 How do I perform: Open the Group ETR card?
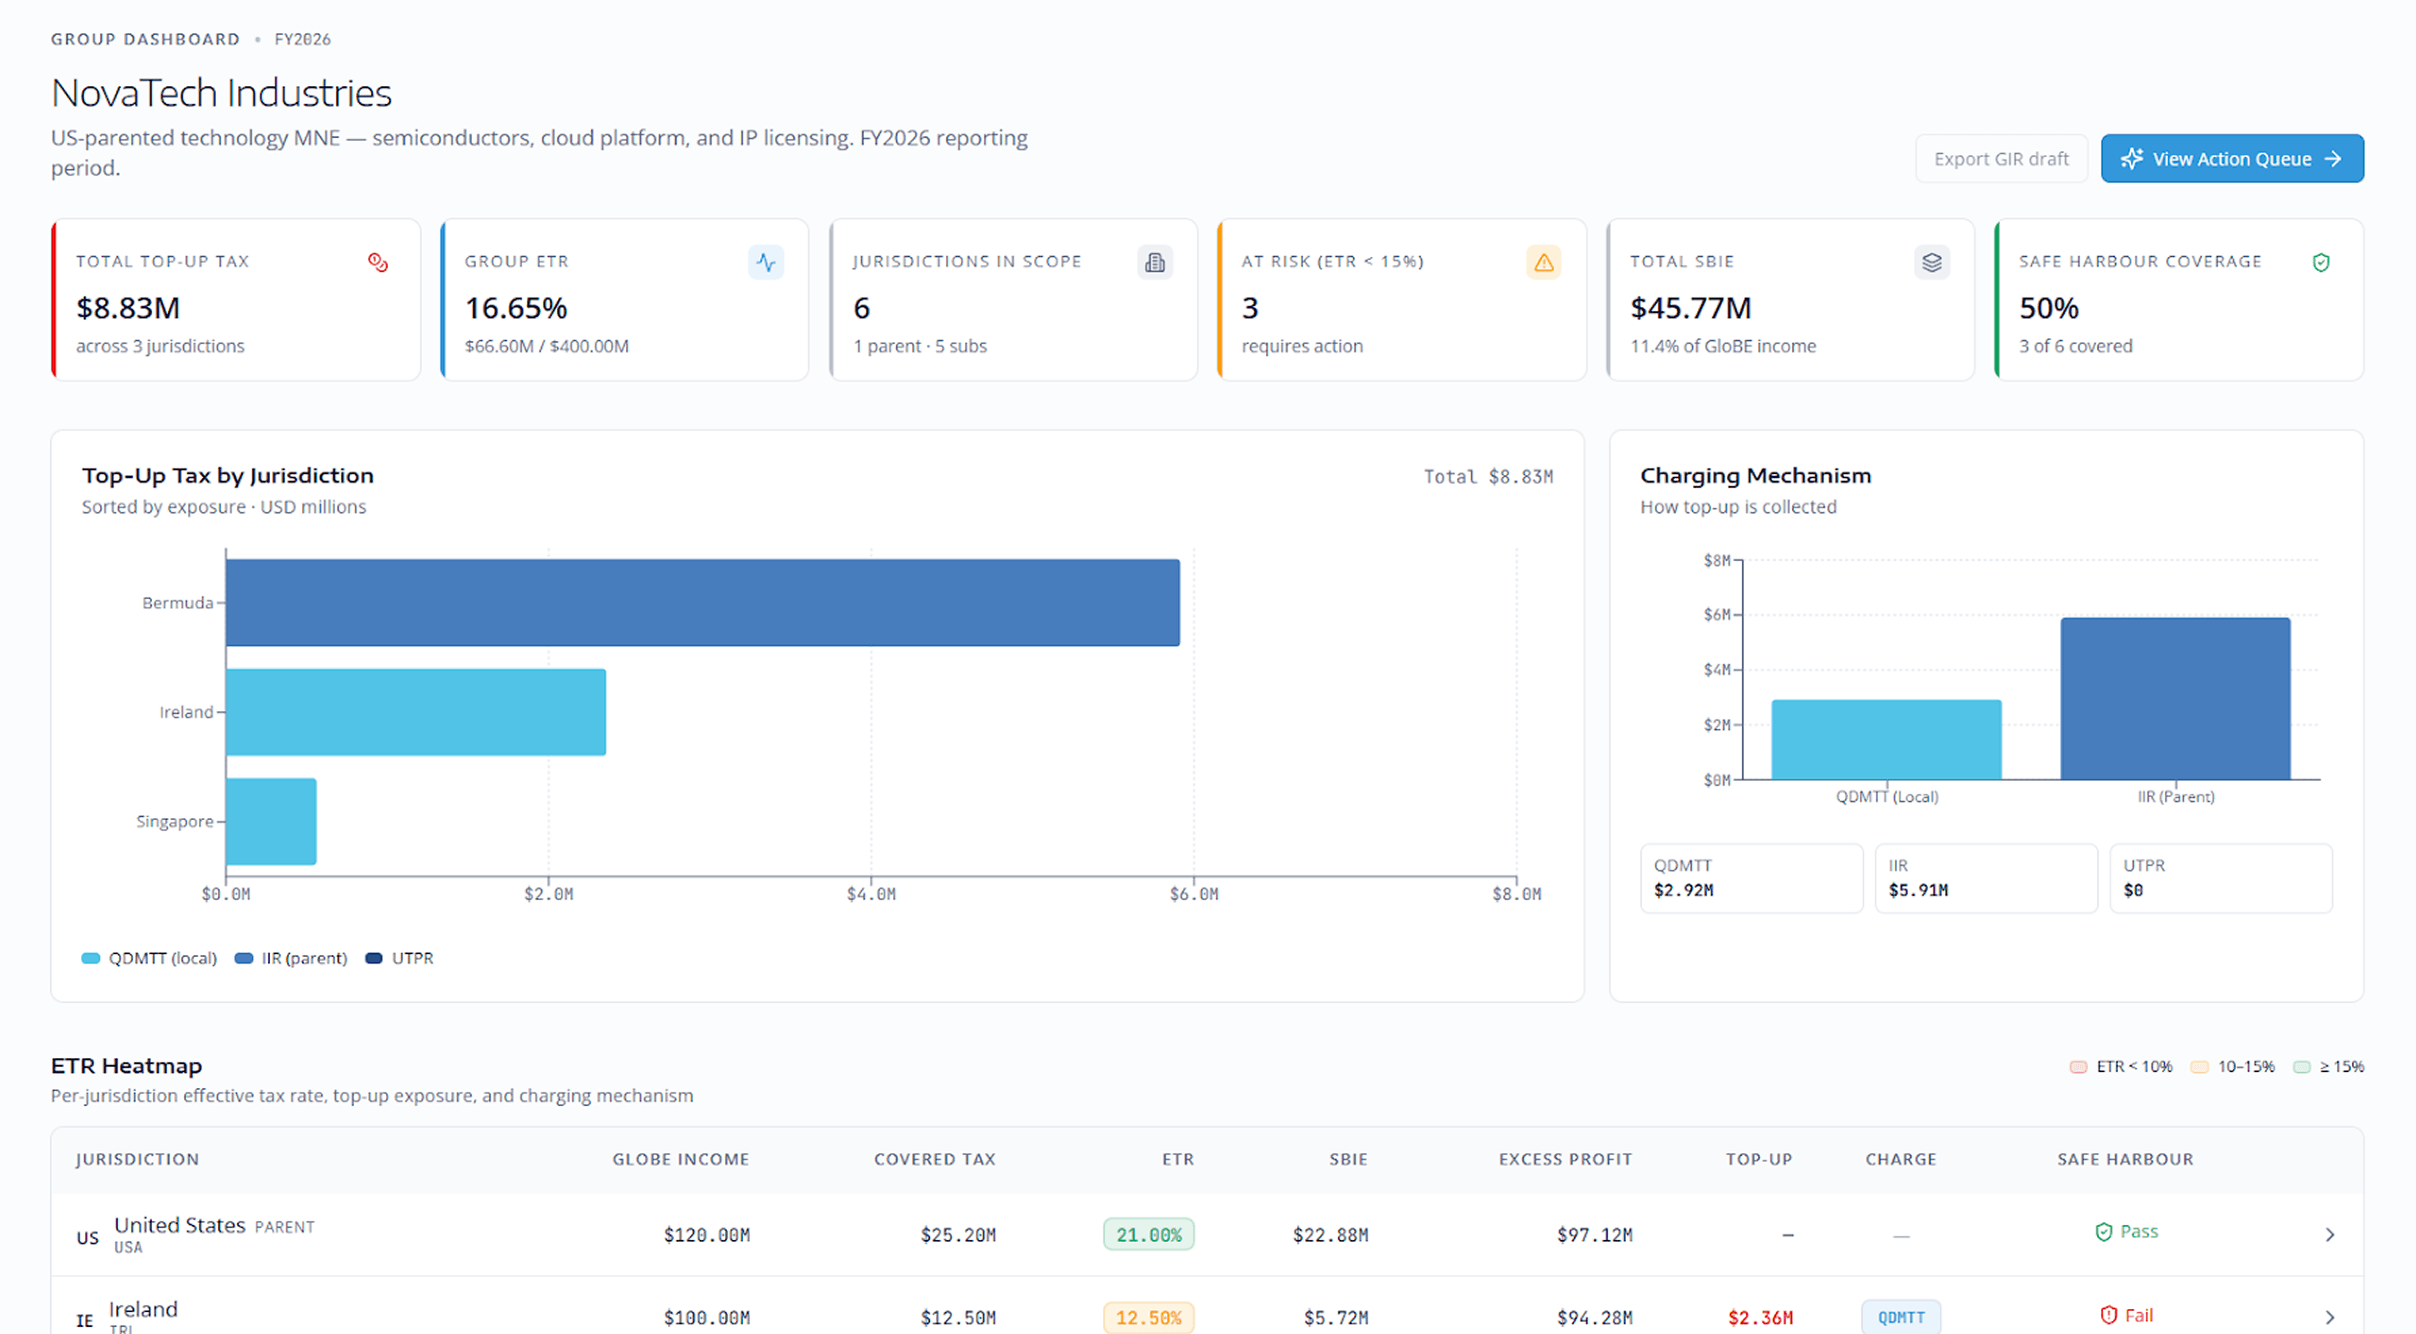pyautogui.click(x=624, y=300)
